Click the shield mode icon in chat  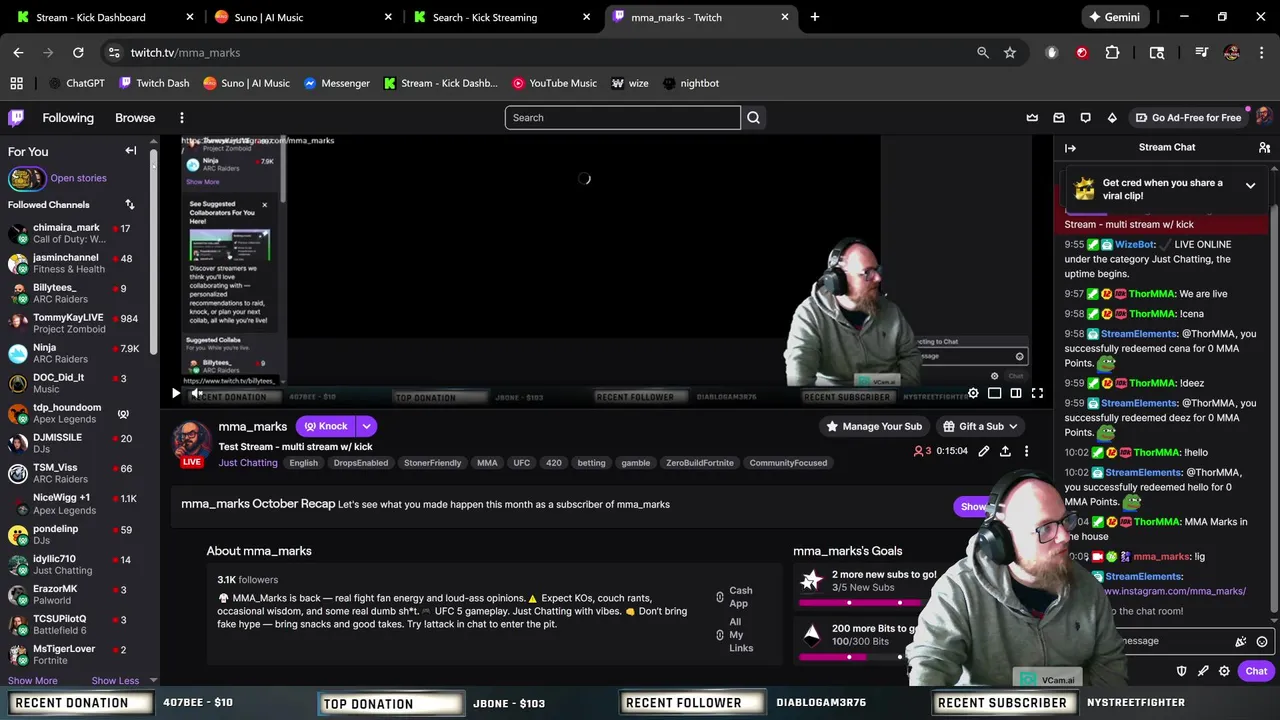click(1181, 671)
